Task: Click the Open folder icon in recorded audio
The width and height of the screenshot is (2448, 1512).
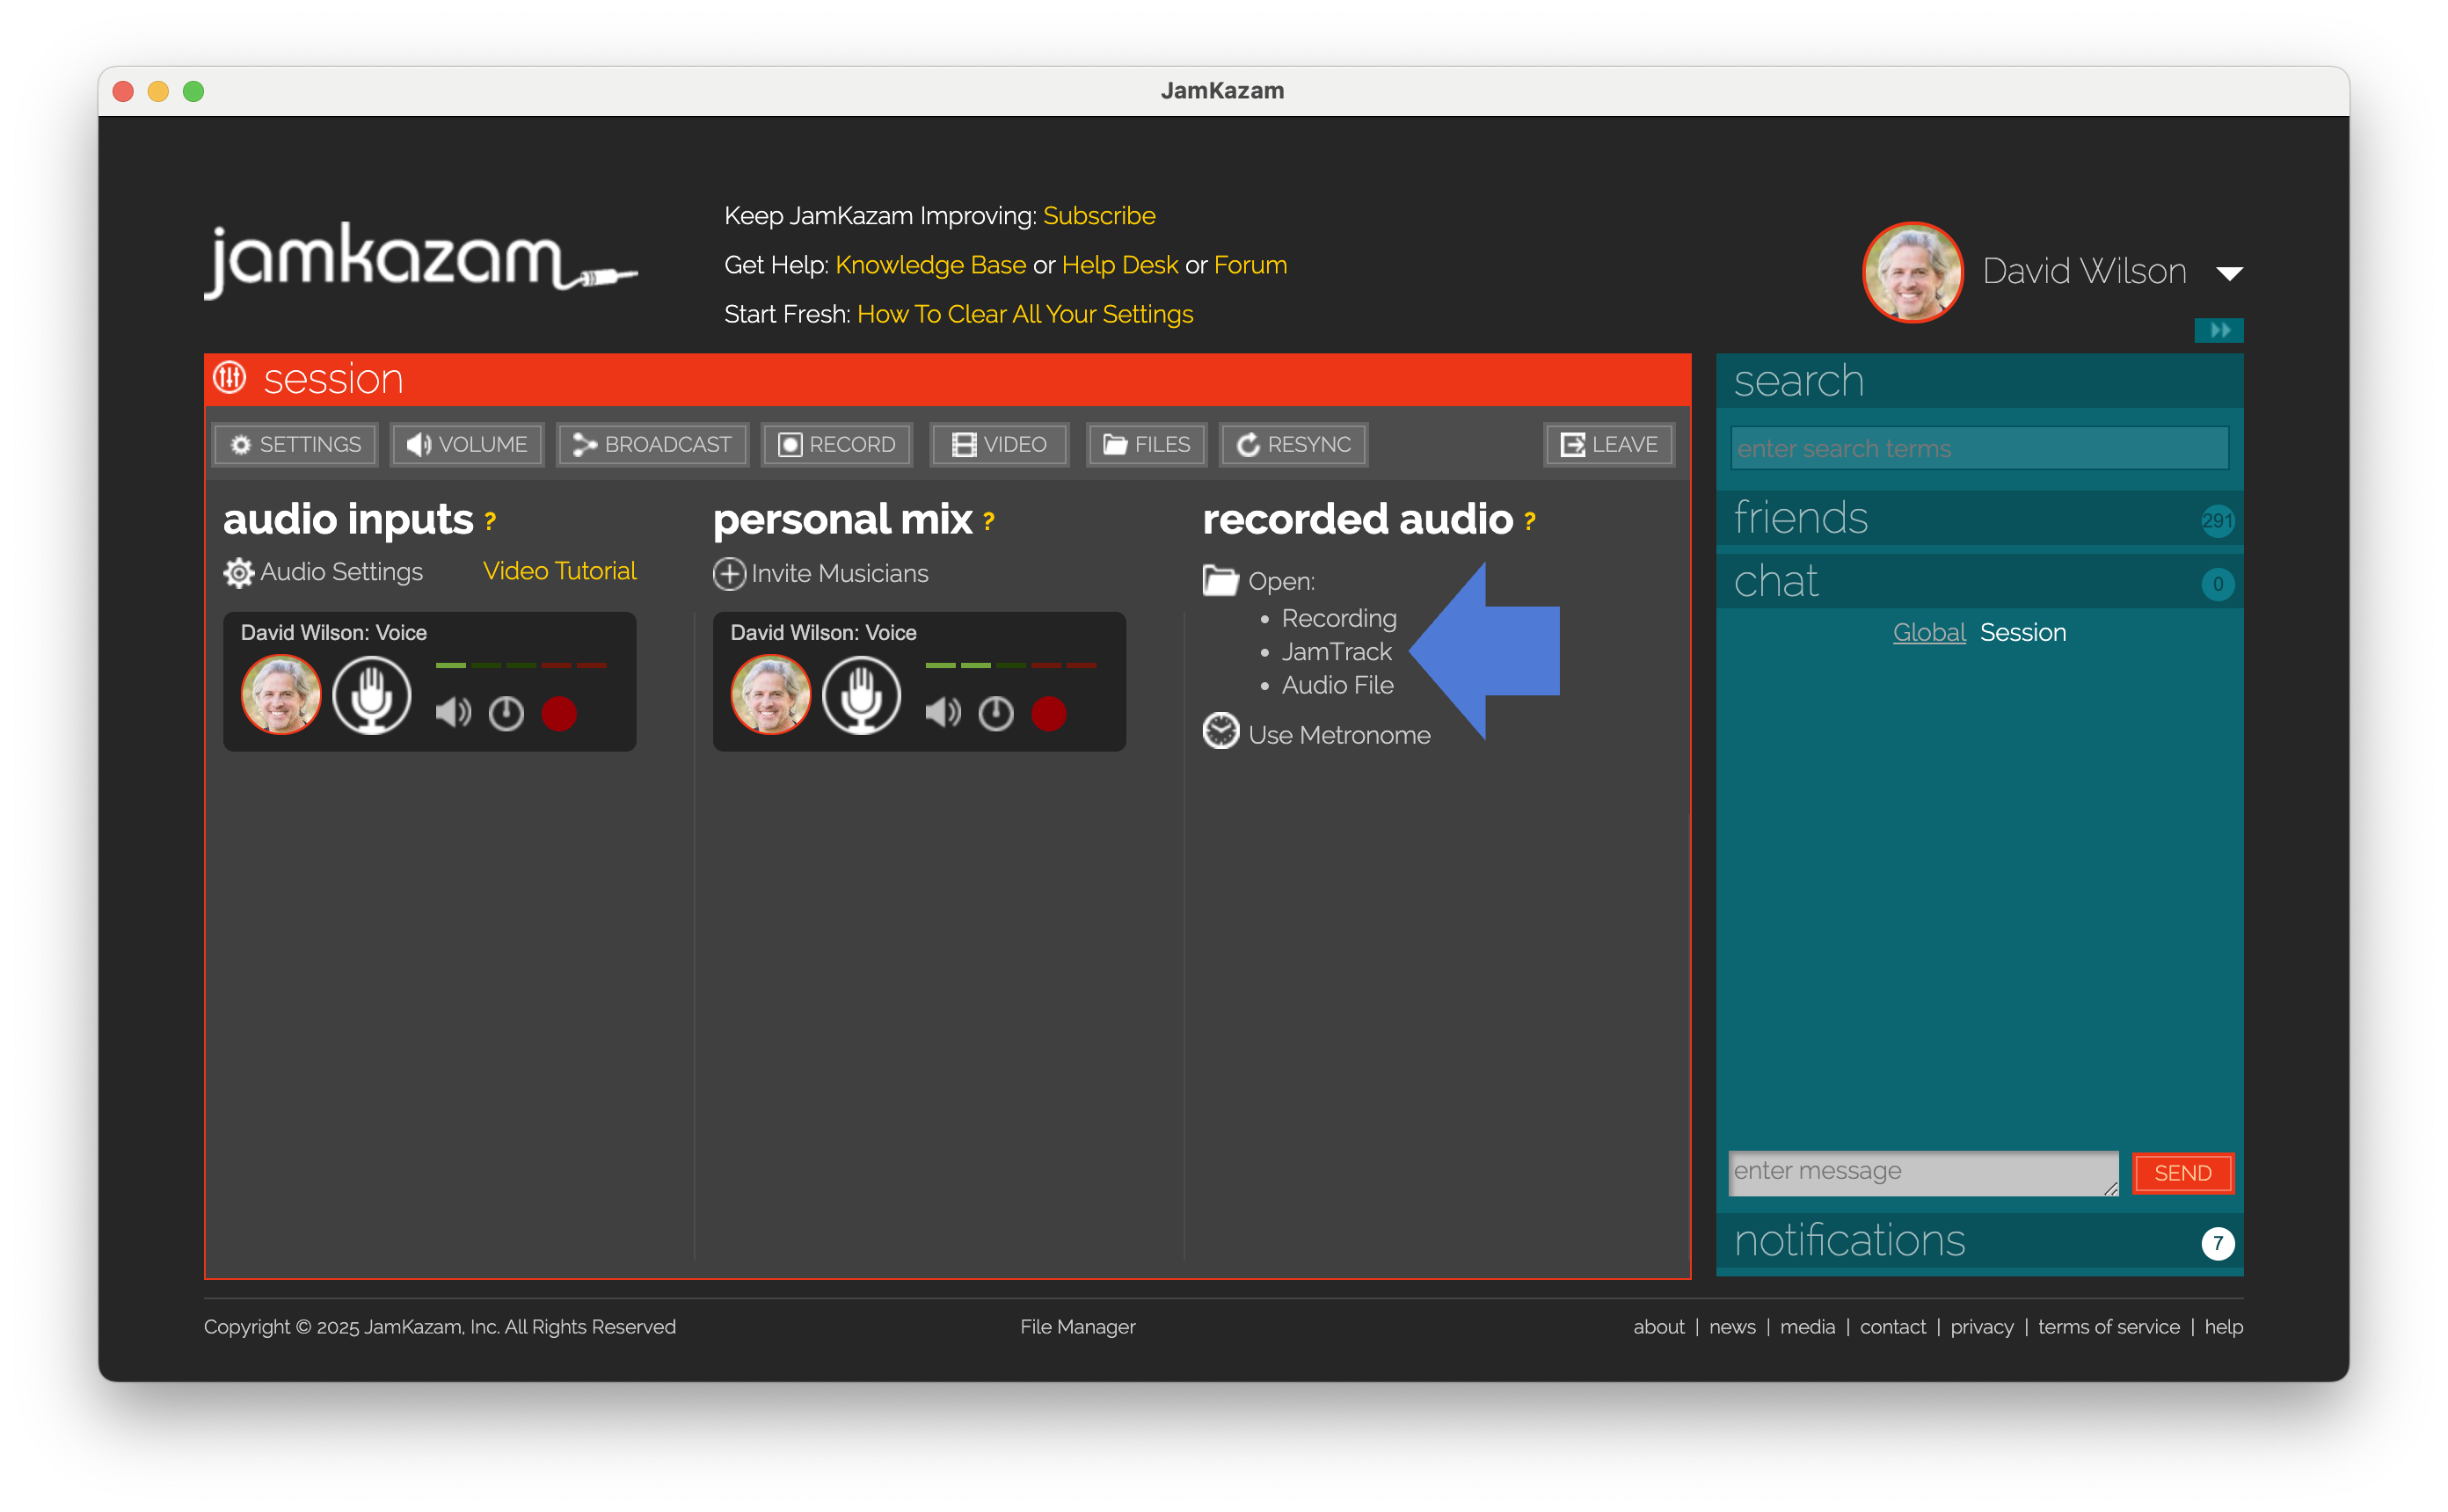Action: click(x=1220, y=580)
